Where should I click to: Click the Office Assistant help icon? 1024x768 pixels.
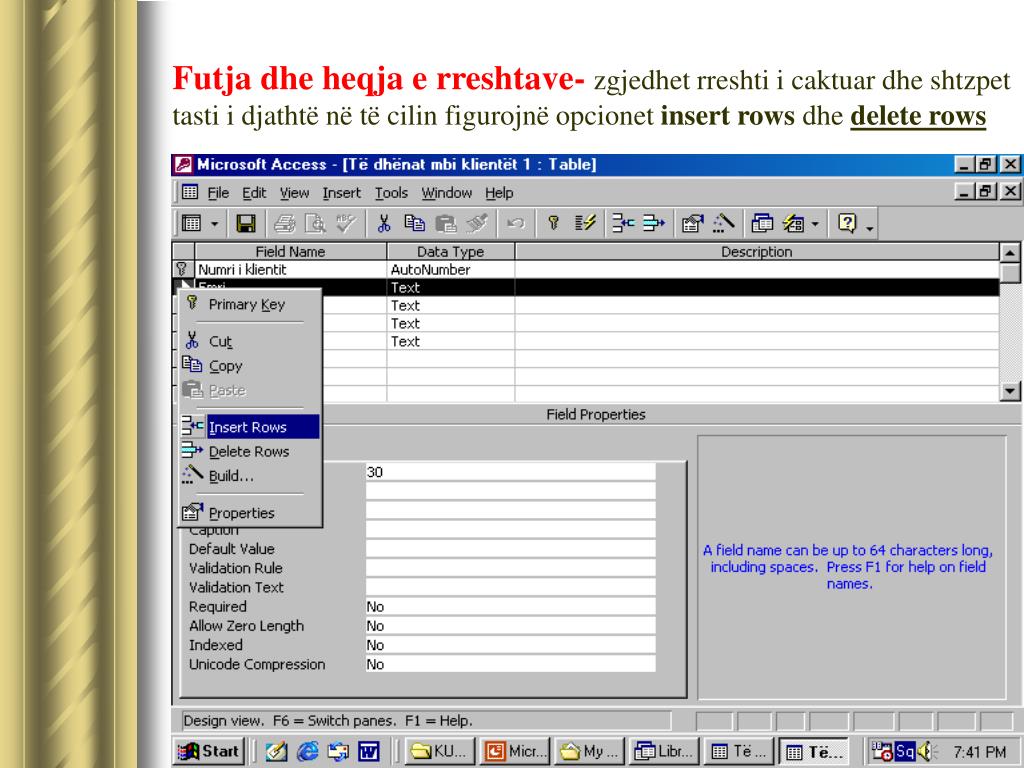(847, 224)
